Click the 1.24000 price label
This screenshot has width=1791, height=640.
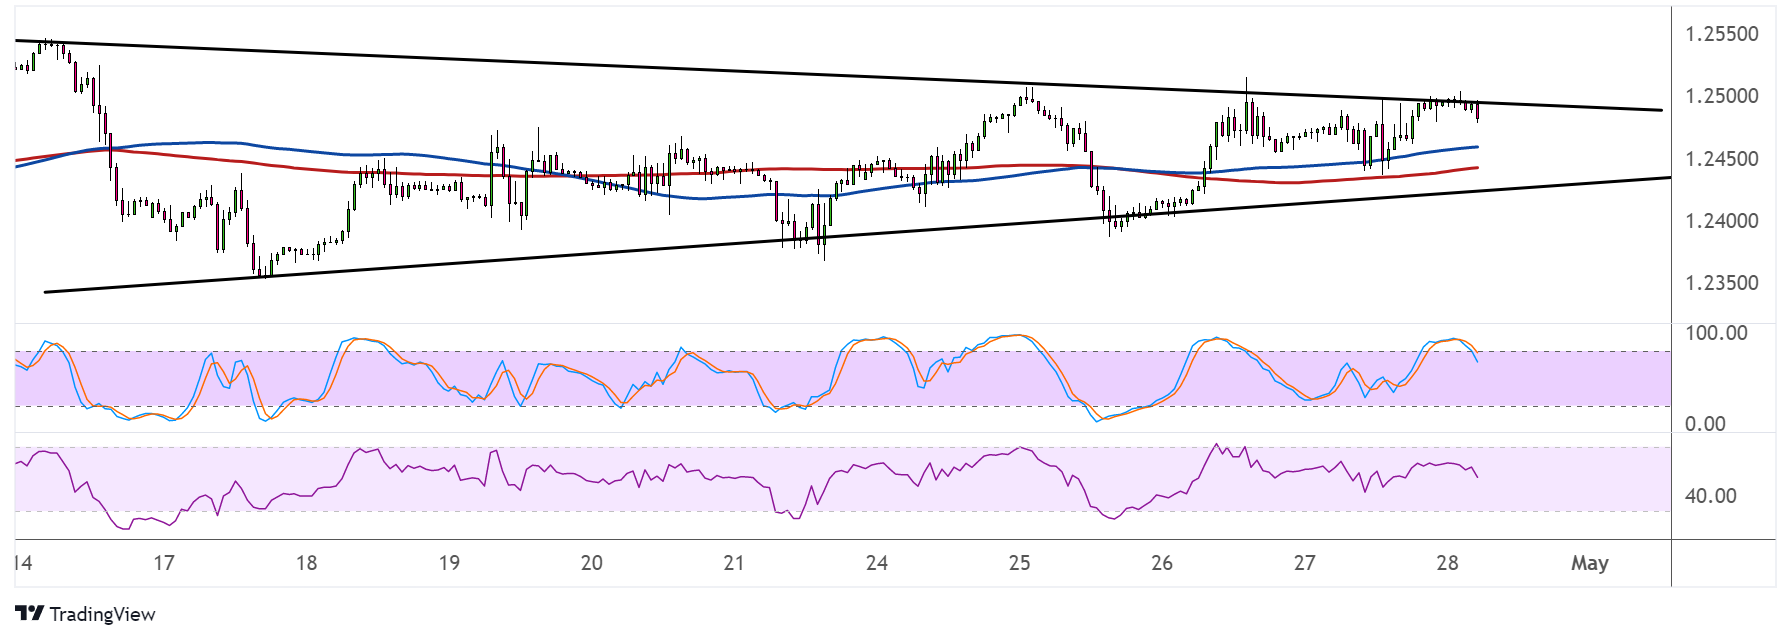click(x=1721, y=221)
